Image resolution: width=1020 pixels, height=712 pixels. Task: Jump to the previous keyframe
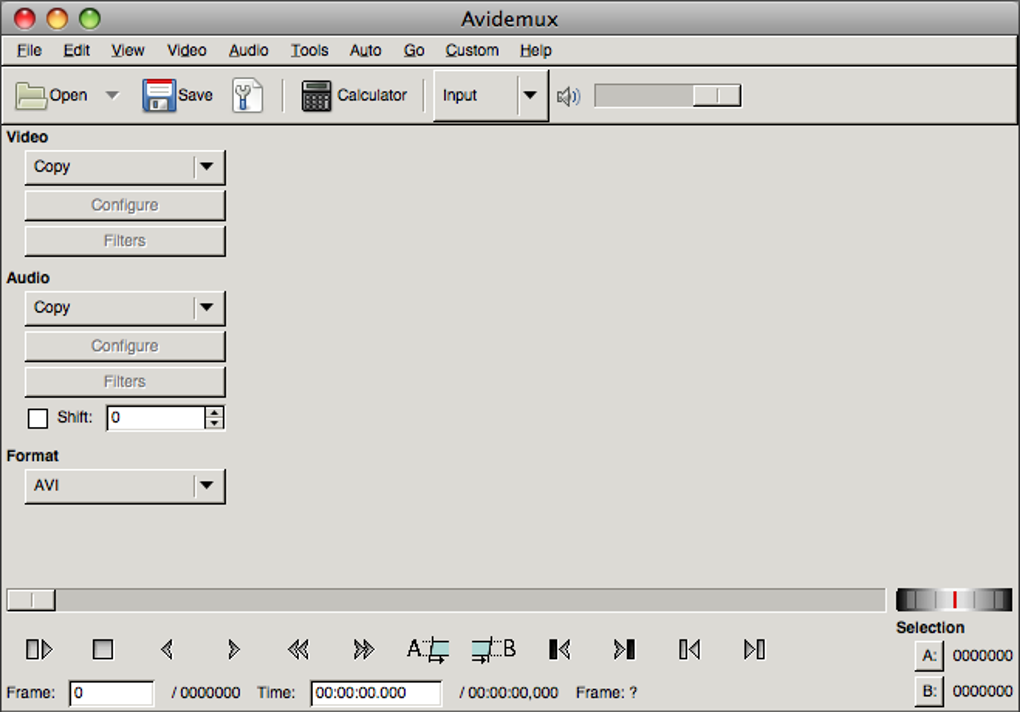pyautogui.click(x=299, y=649)
